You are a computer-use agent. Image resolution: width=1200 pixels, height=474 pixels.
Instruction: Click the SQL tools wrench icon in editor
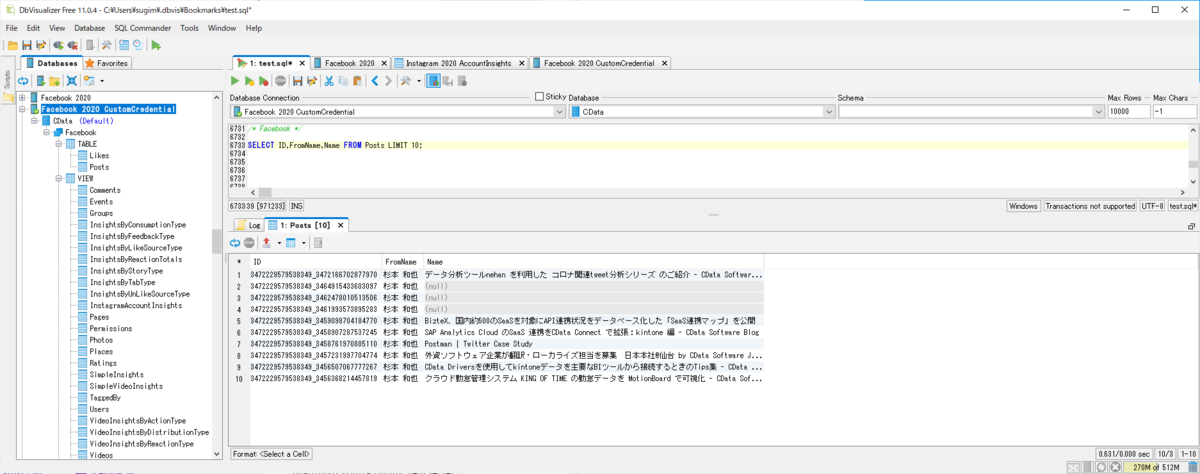pyautogui.click(x=405, y=80)
